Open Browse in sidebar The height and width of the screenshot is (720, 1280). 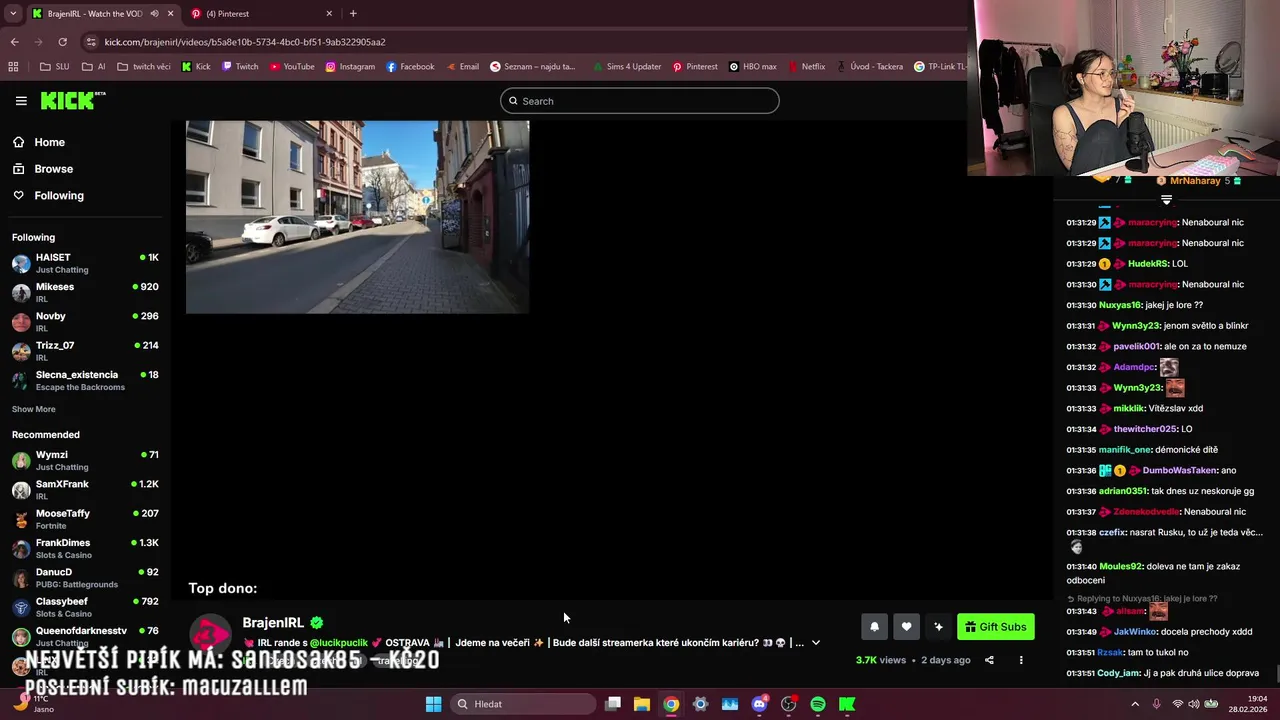pos(53,169)
